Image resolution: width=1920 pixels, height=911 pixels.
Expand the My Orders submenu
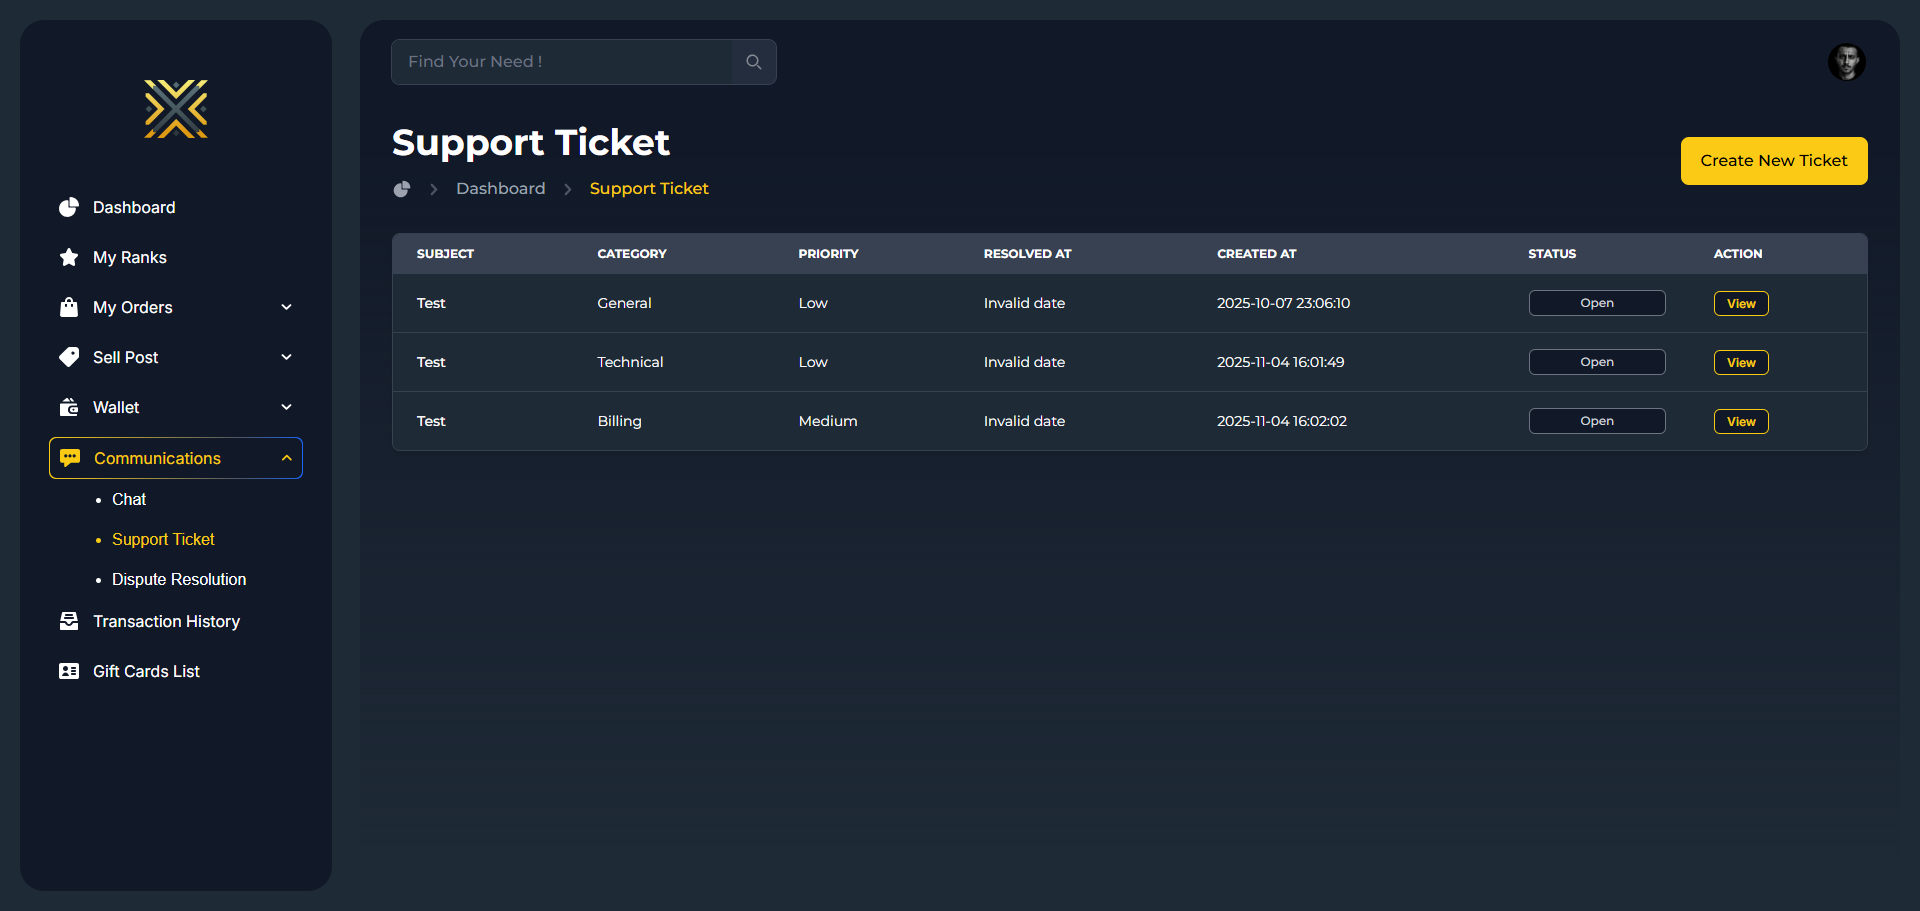(x=286, y=307)
